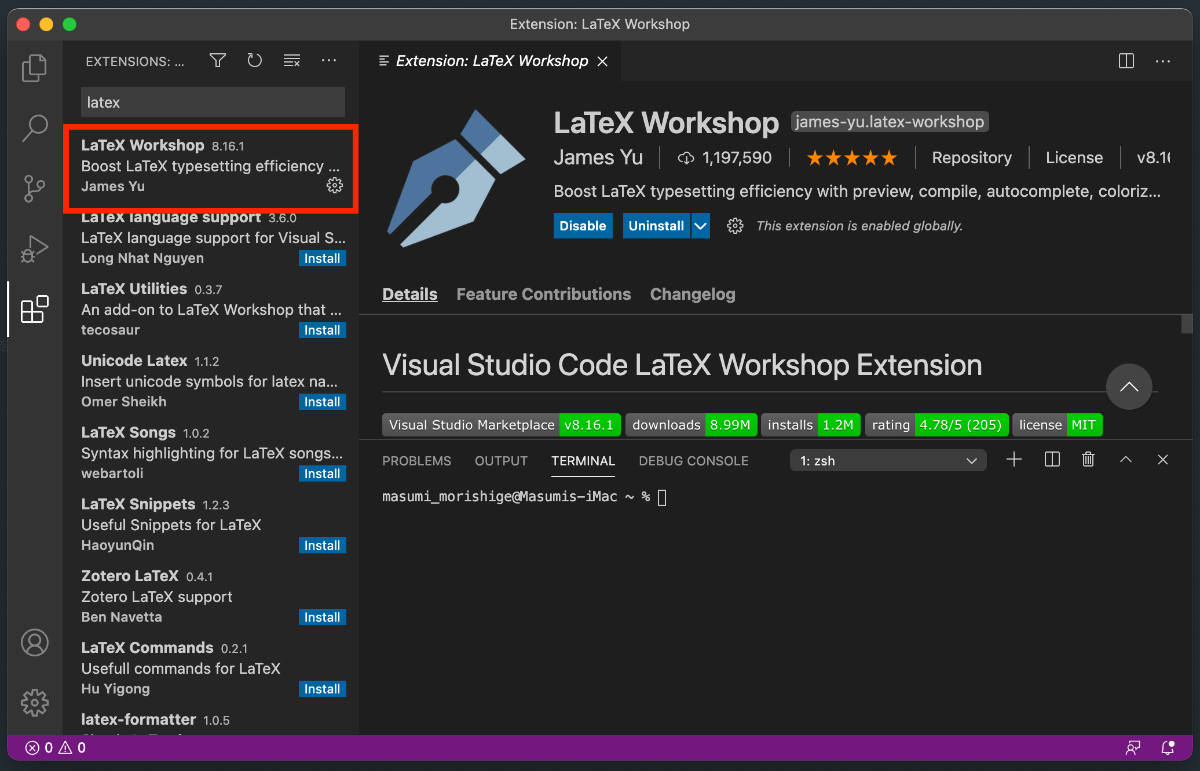Open Source Control view in activity bar
1200x771 pixels.
(35, 188)
